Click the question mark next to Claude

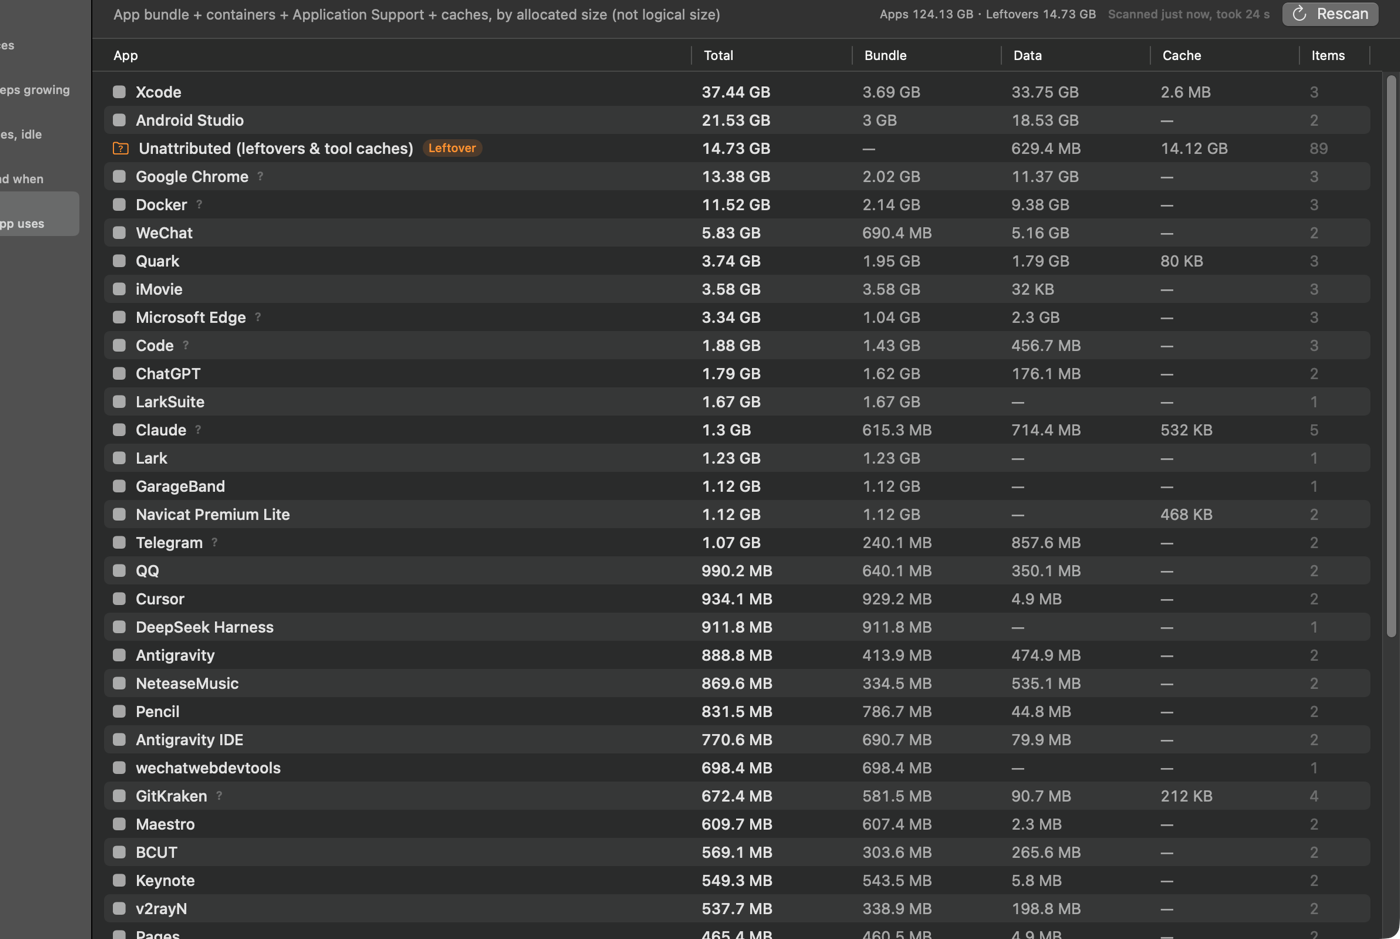point(198,430)
